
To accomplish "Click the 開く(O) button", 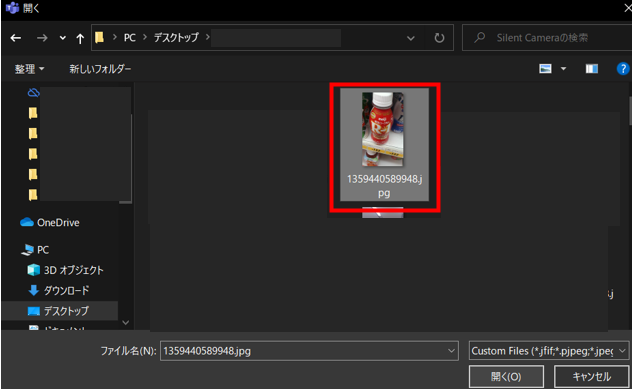I will [x=506, y=377].
